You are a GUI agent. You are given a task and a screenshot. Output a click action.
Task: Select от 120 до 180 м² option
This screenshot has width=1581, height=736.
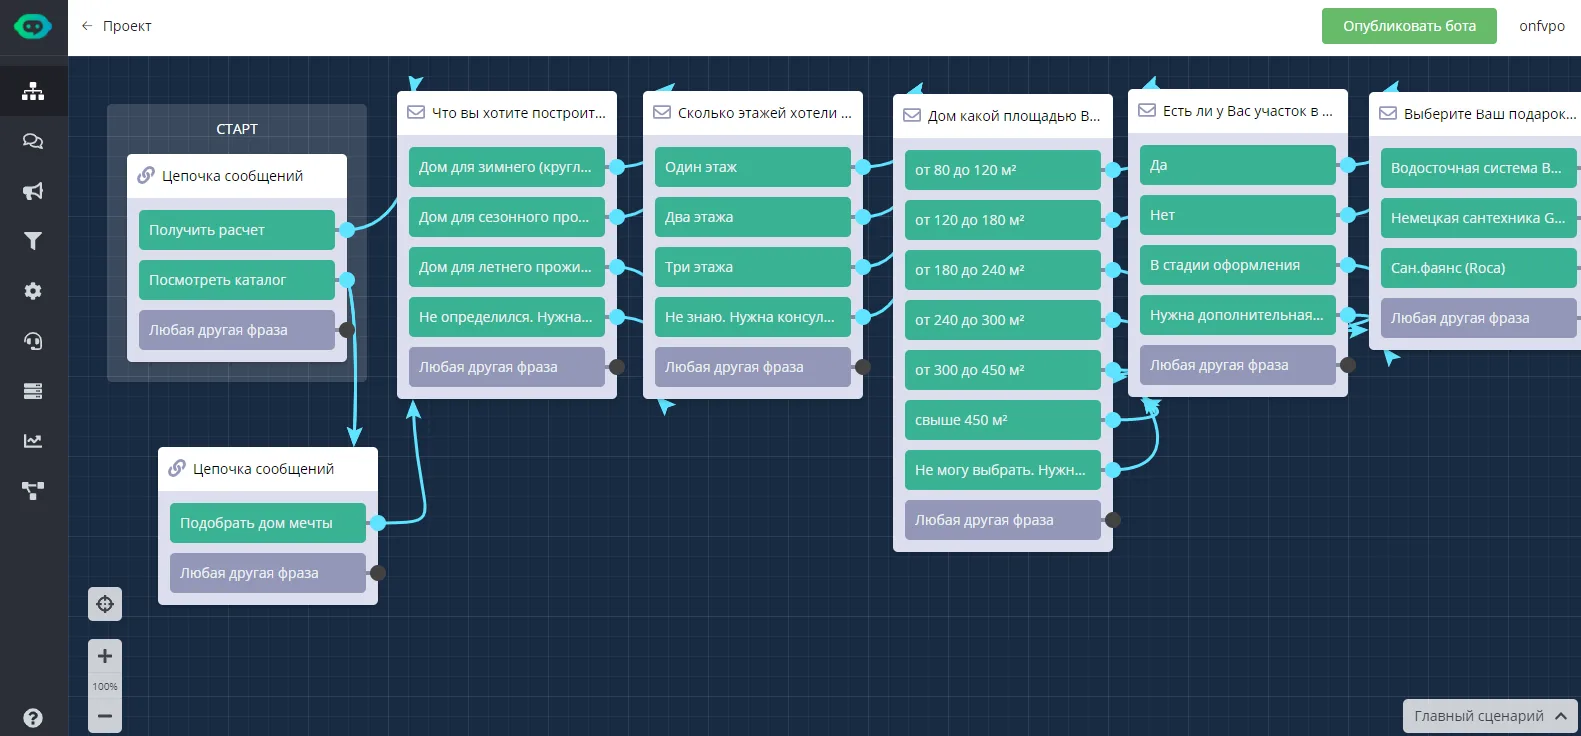point(1003,220)
